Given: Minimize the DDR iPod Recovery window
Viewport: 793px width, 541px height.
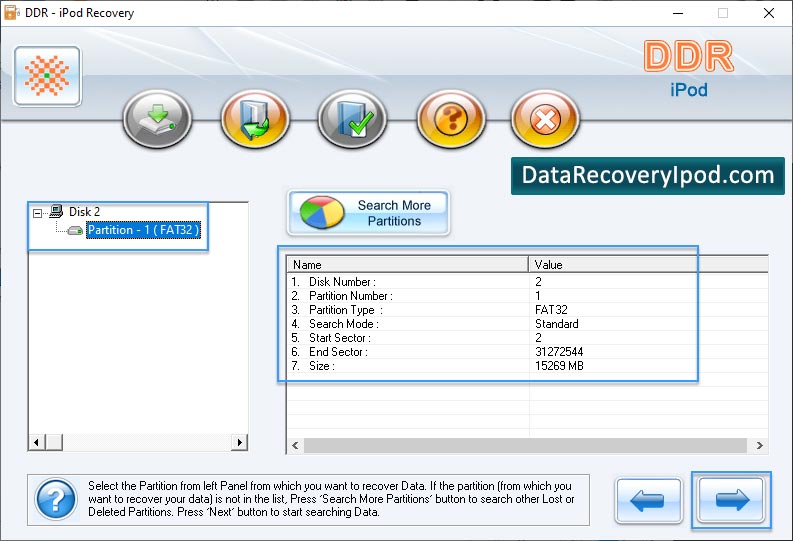Looking at the screenshot, I should (x=678, y=13).
